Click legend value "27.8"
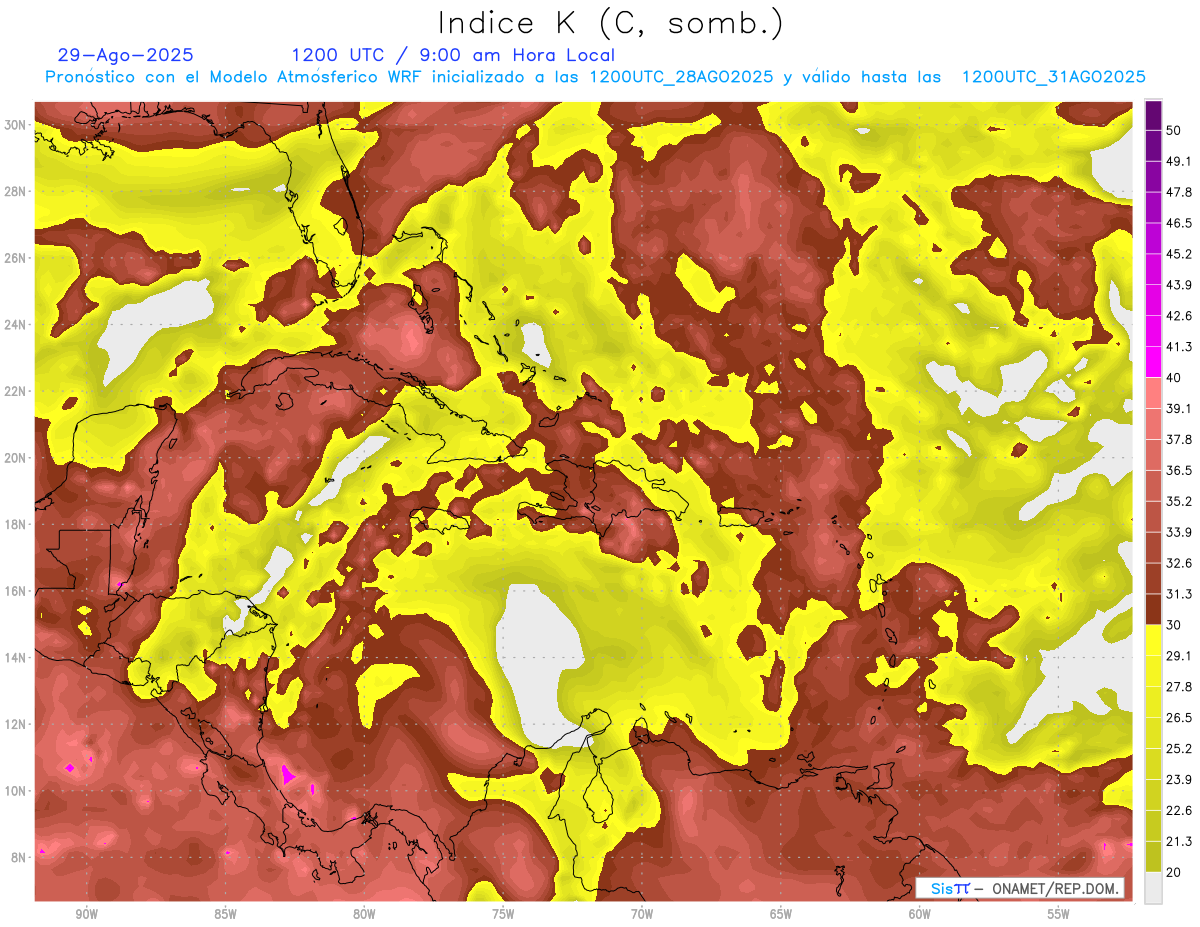The height and width of the screenshot is (927, 1200). (x=1179, y=687)
